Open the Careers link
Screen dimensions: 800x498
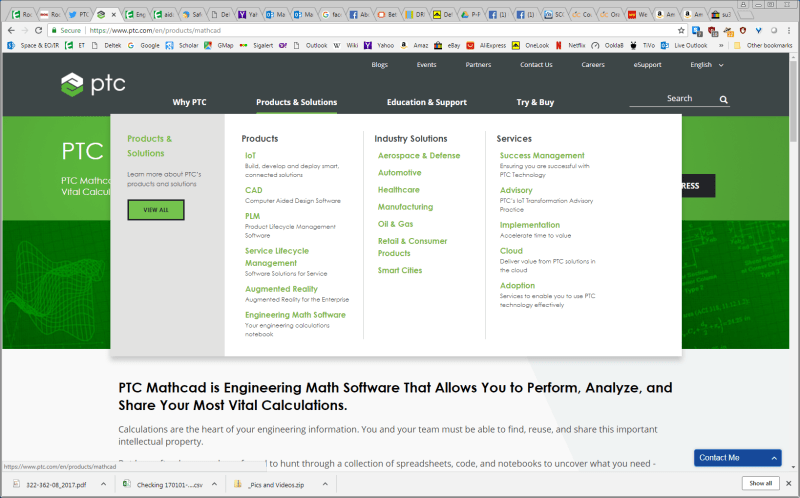pos(593,65)
